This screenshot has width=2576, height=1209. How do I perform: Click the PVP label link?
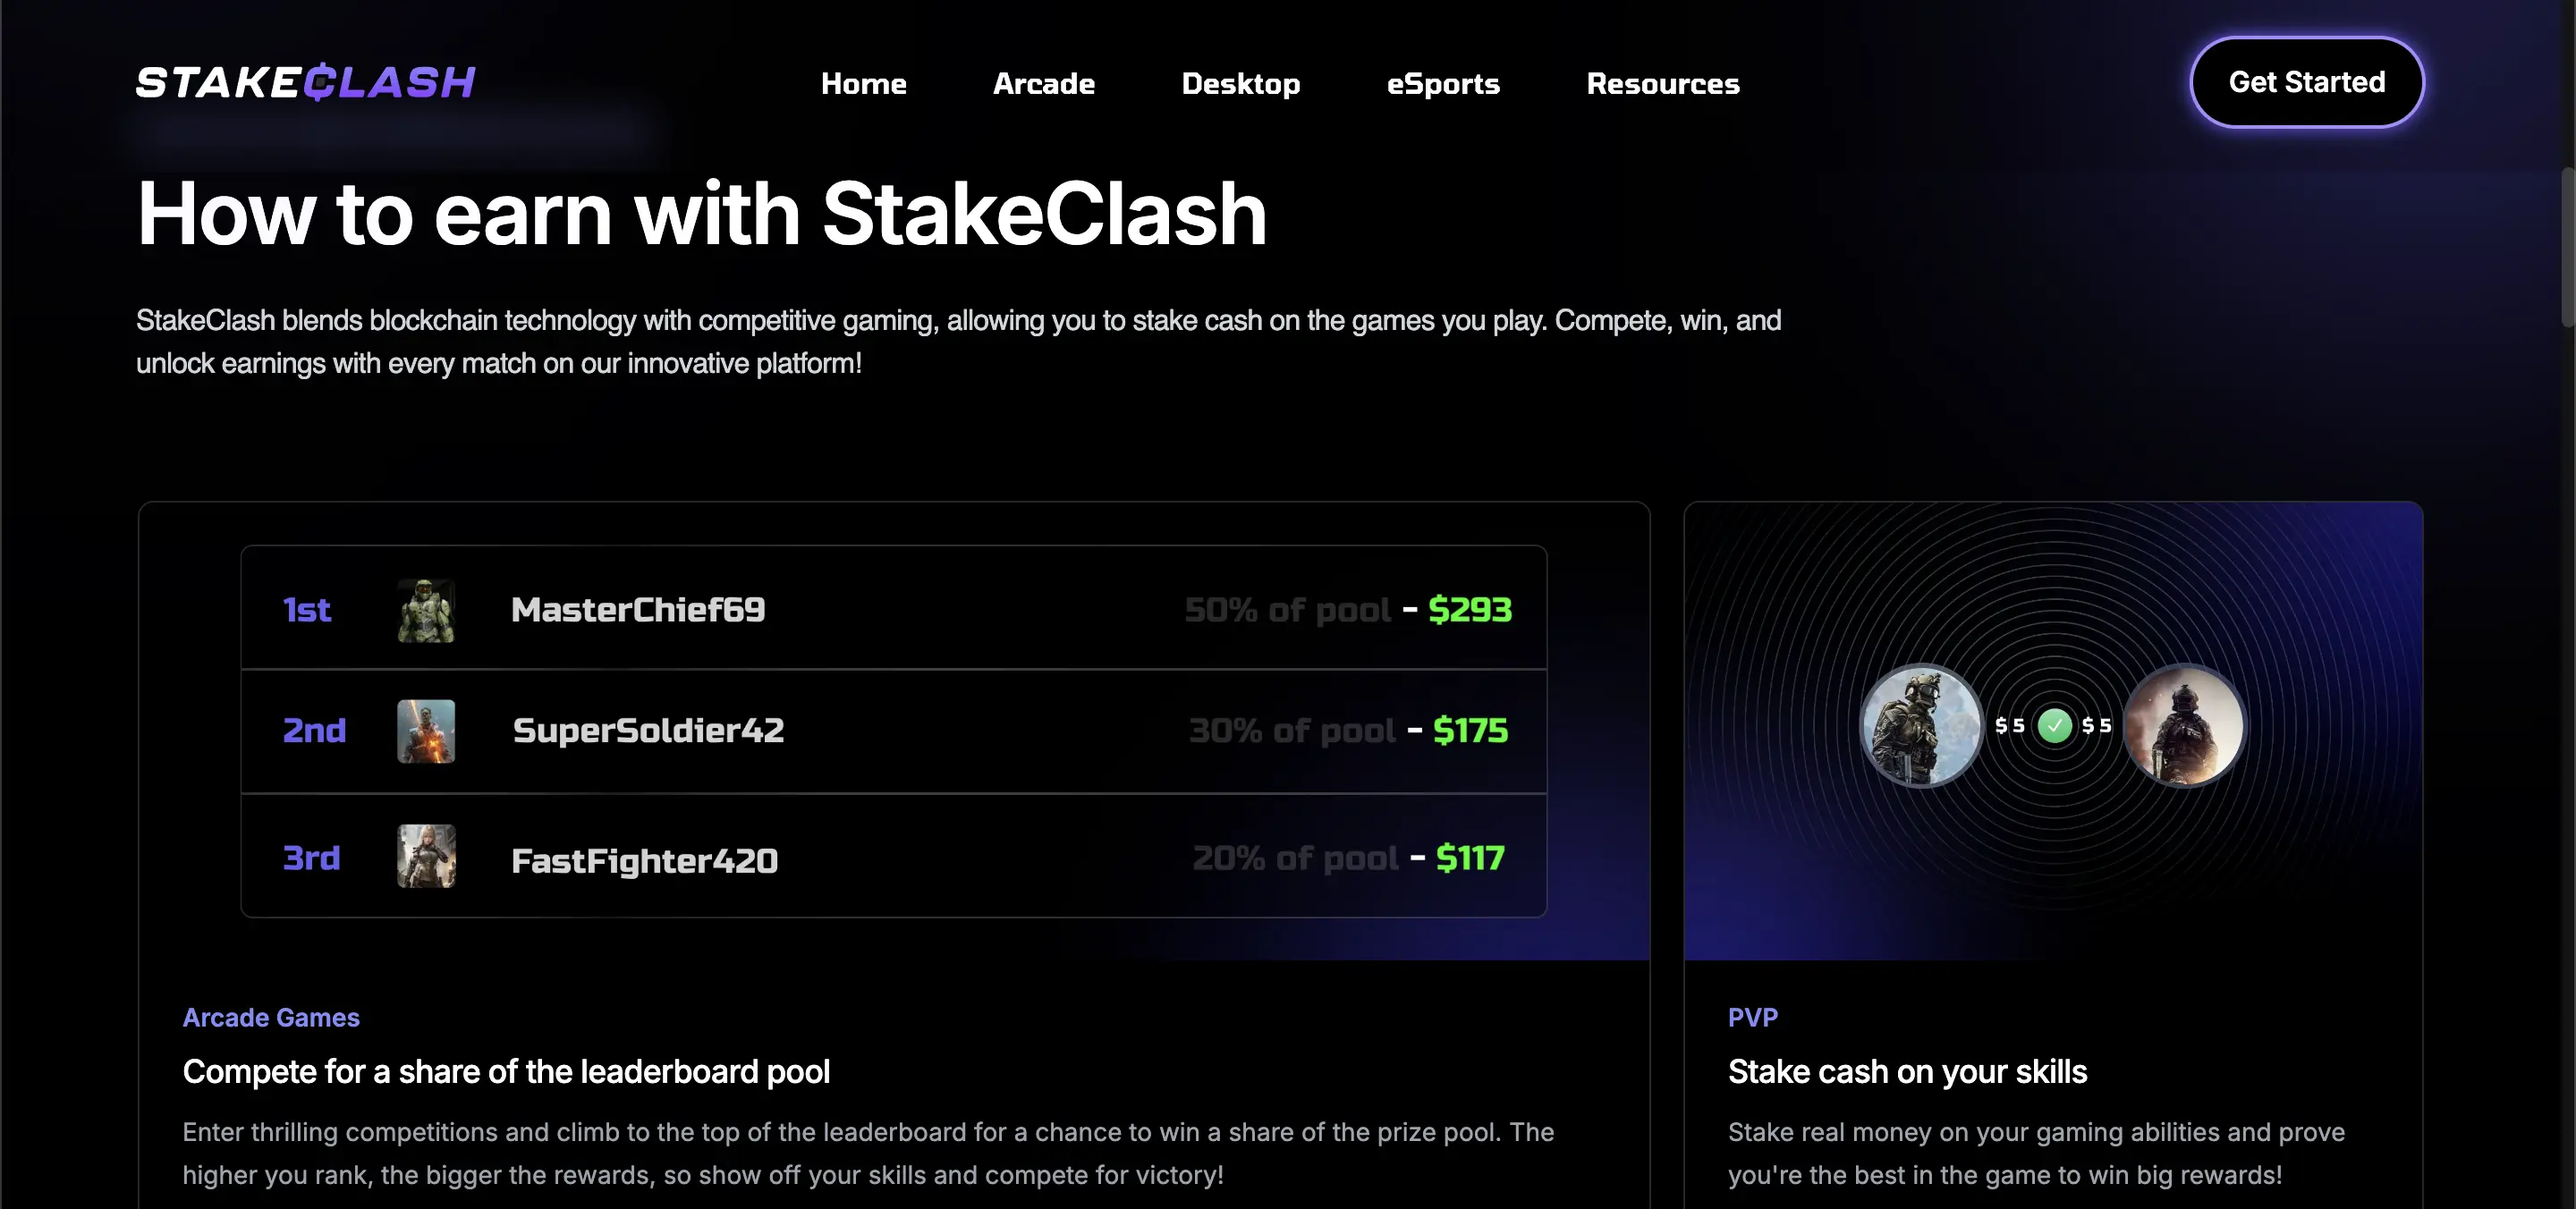click(1753, 1017)
